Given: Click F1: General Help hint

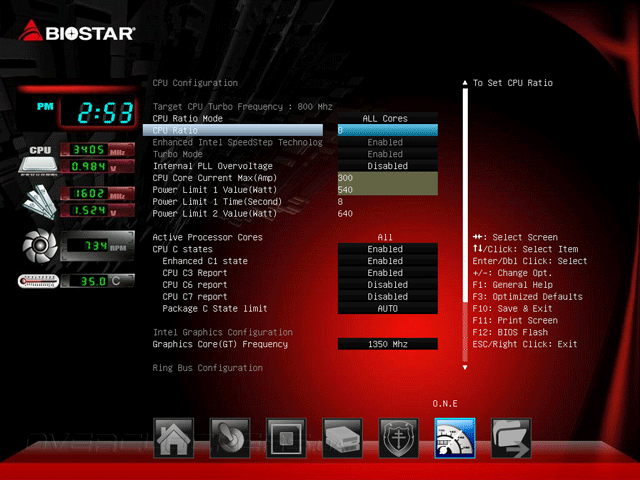Looking at the screenshot, I should (x=512, y=284).
